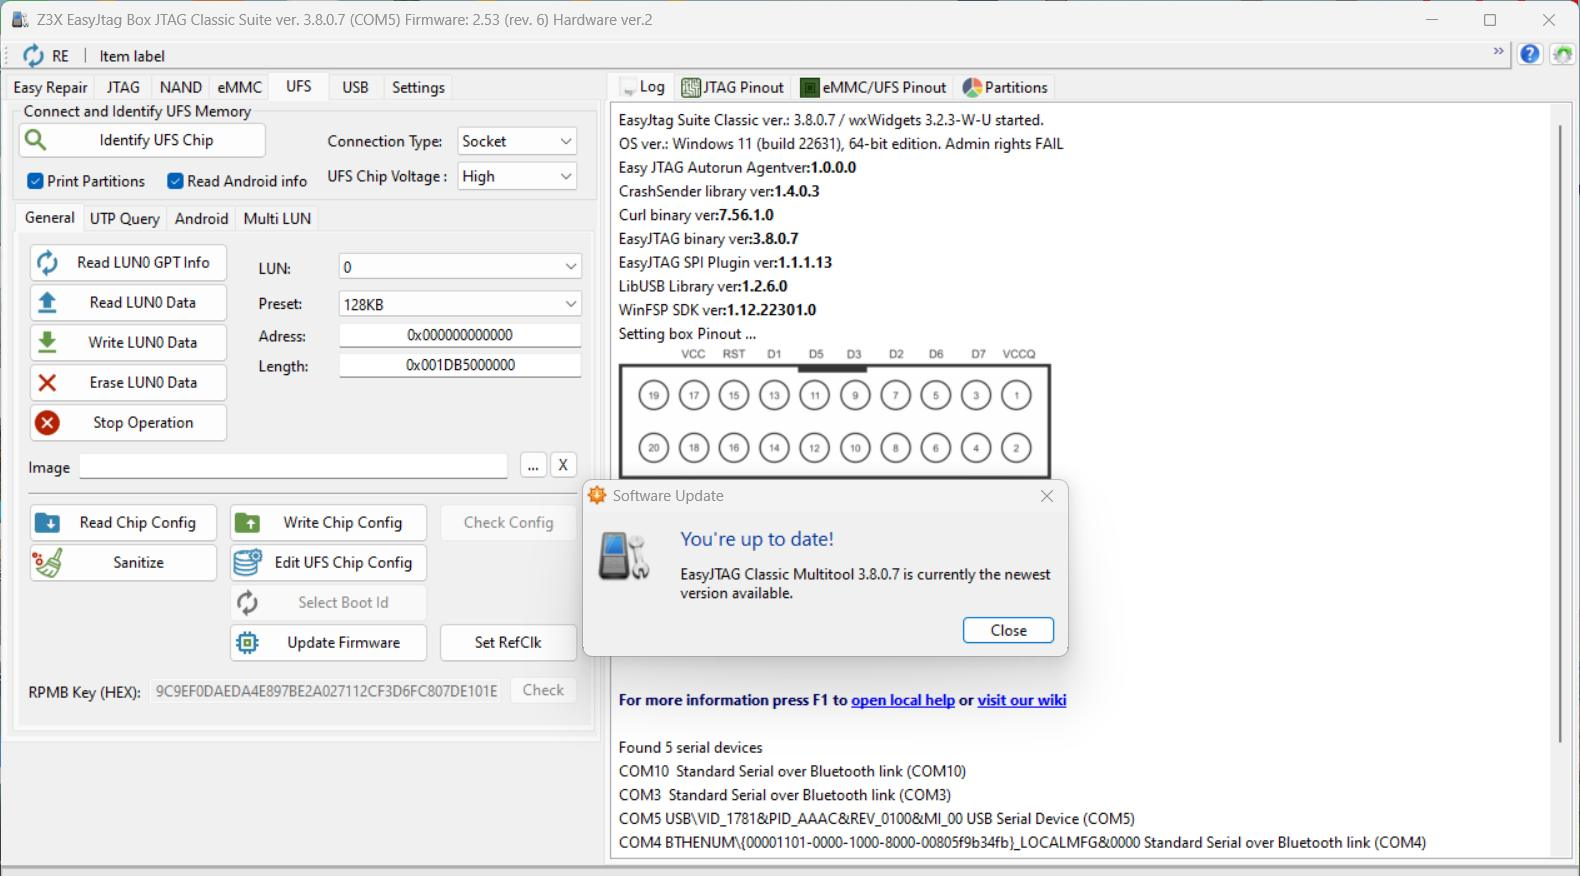The width and height of the screenshot is (1580, 876).
Task: Click the Image path input field
Action: (294, 466)
